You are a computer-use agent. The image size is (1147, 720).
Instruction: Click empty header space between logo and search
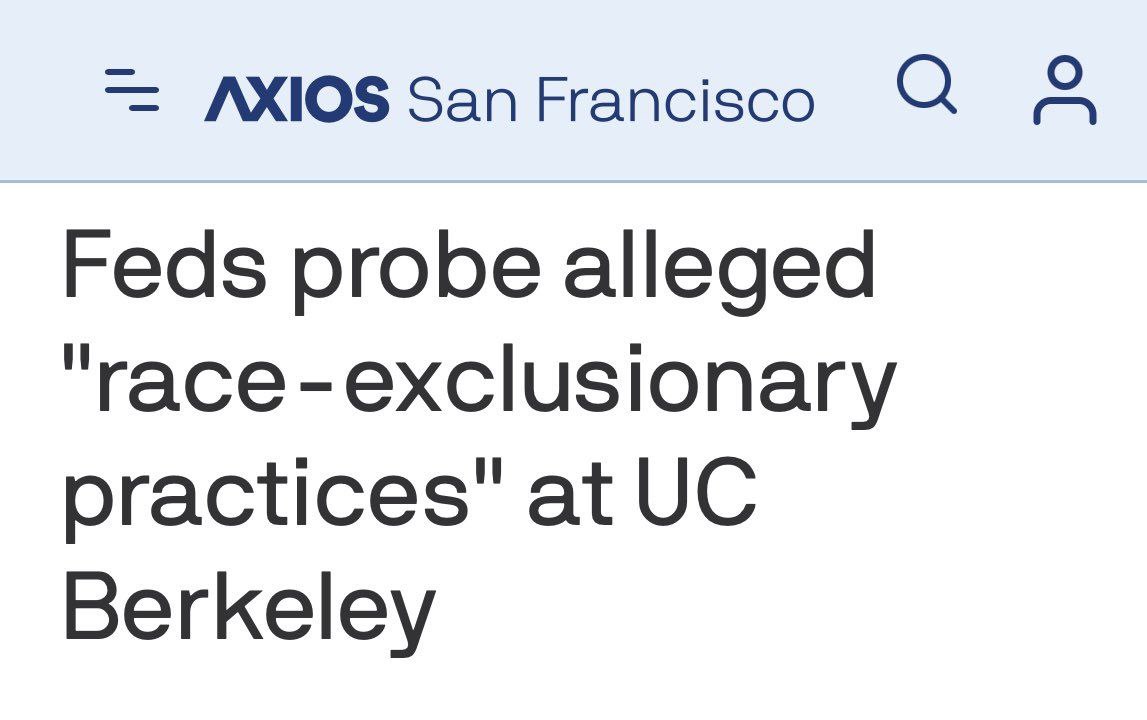(854, 90)
